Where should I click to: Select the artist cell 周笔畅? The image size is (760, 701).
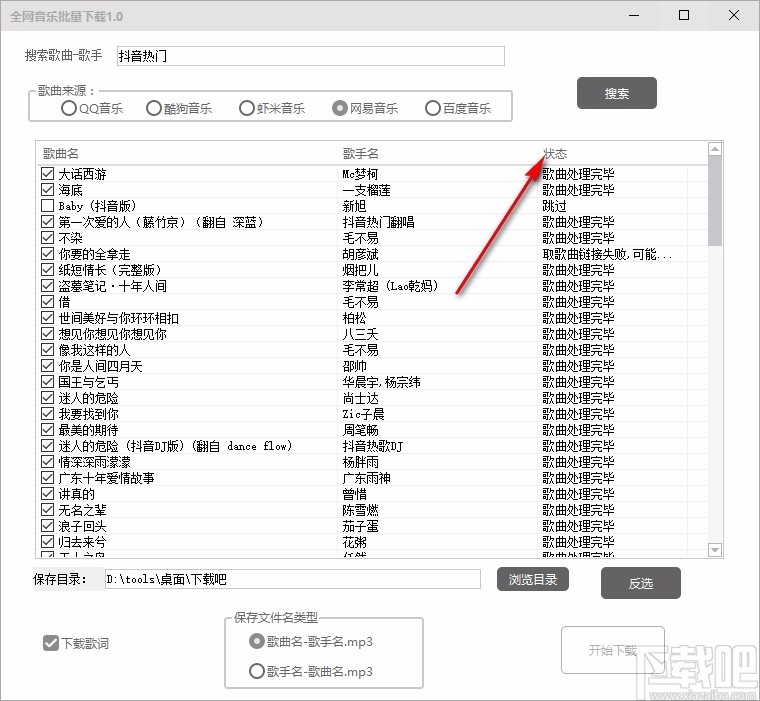point(360,430)
